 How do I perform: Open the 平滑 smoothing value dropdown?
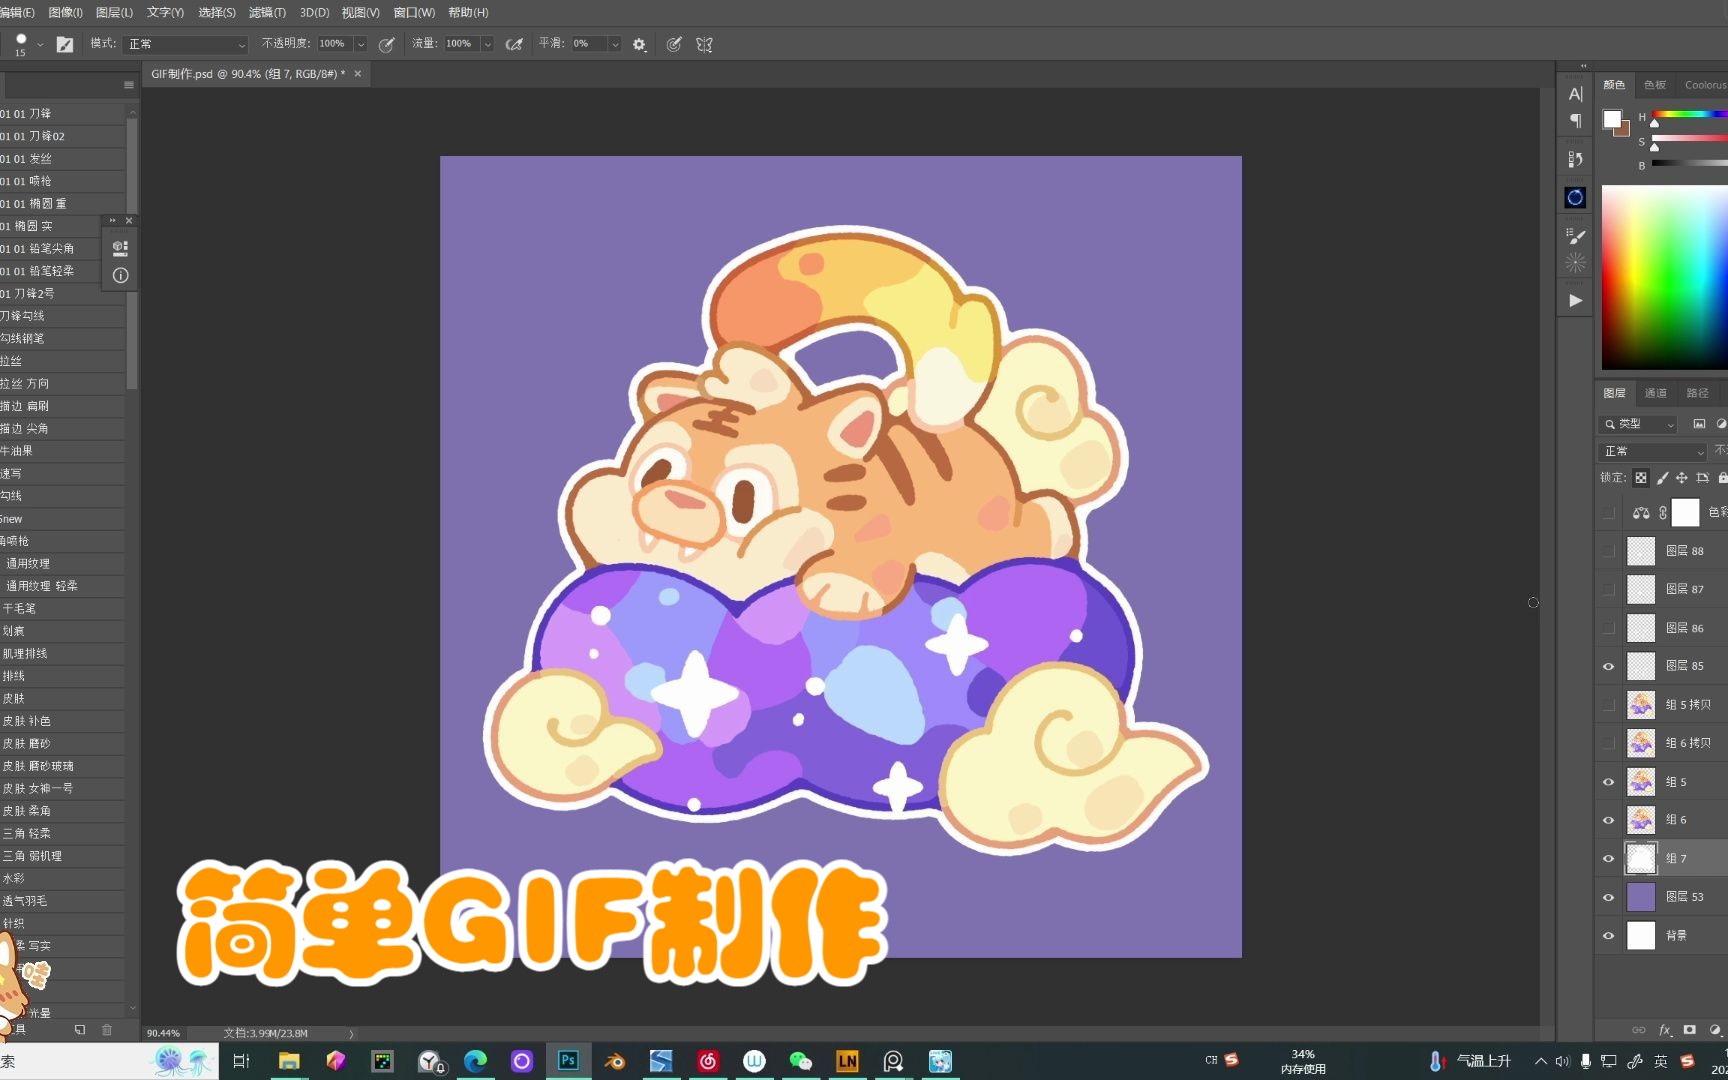coord(615,44)
